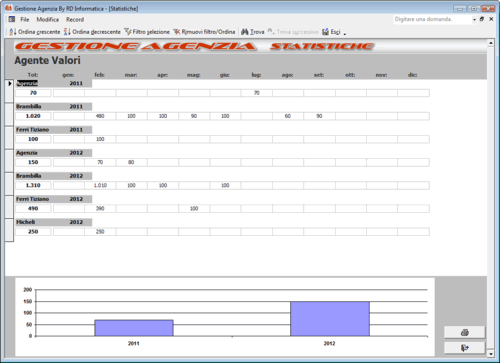Viewport: 500px width, 363px height.
Task: Click the form control icon left of File
Action: (x=12, y=19)
